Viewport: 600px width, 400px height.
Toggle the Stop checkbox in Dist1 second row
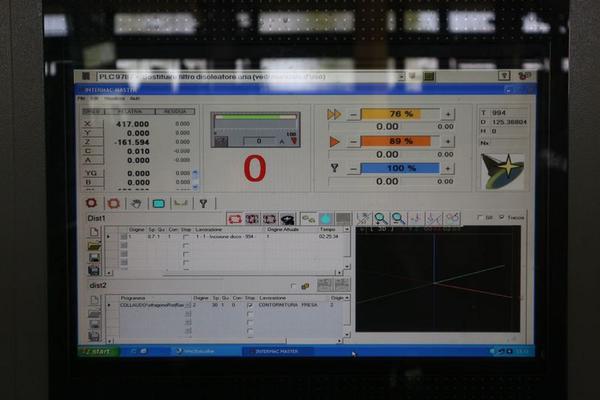tap(186, 245)
